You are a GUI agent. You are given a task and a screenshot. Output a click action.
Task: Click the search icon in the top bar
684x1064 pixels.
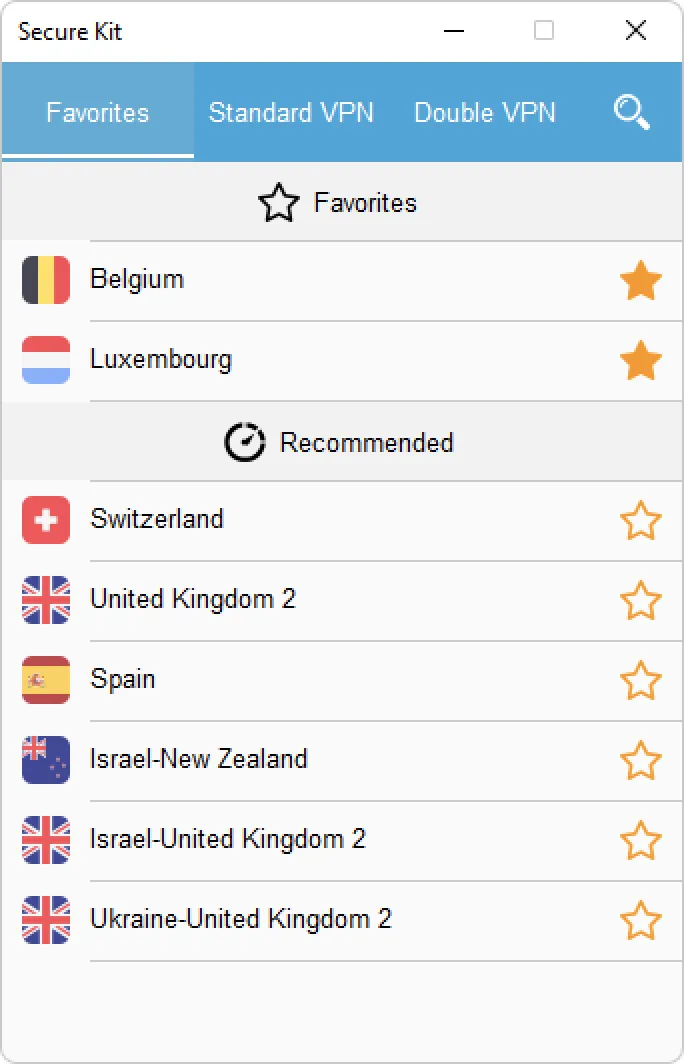tap(631, 112)
